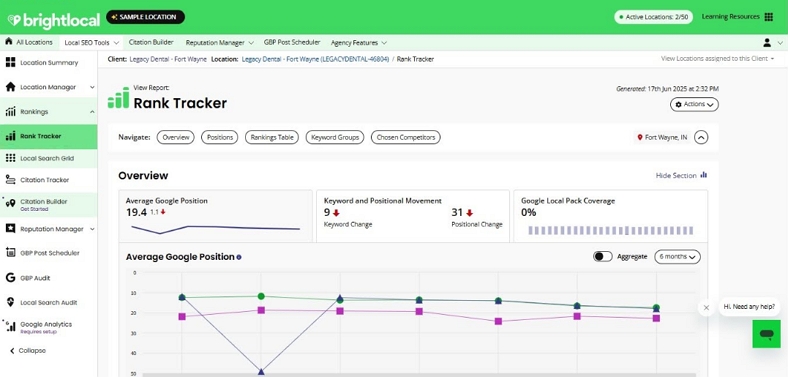Viewport: 788px width, 377px height.
Task: Open Citation Tracker icon
Action: (10, 179)
